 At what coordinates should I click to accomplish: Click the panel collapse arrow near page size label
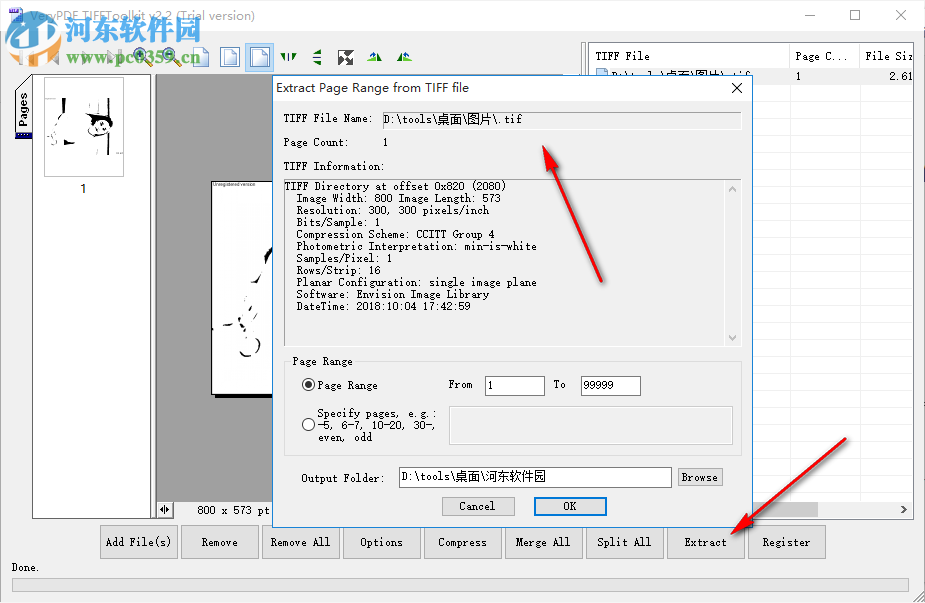[164, 509]
